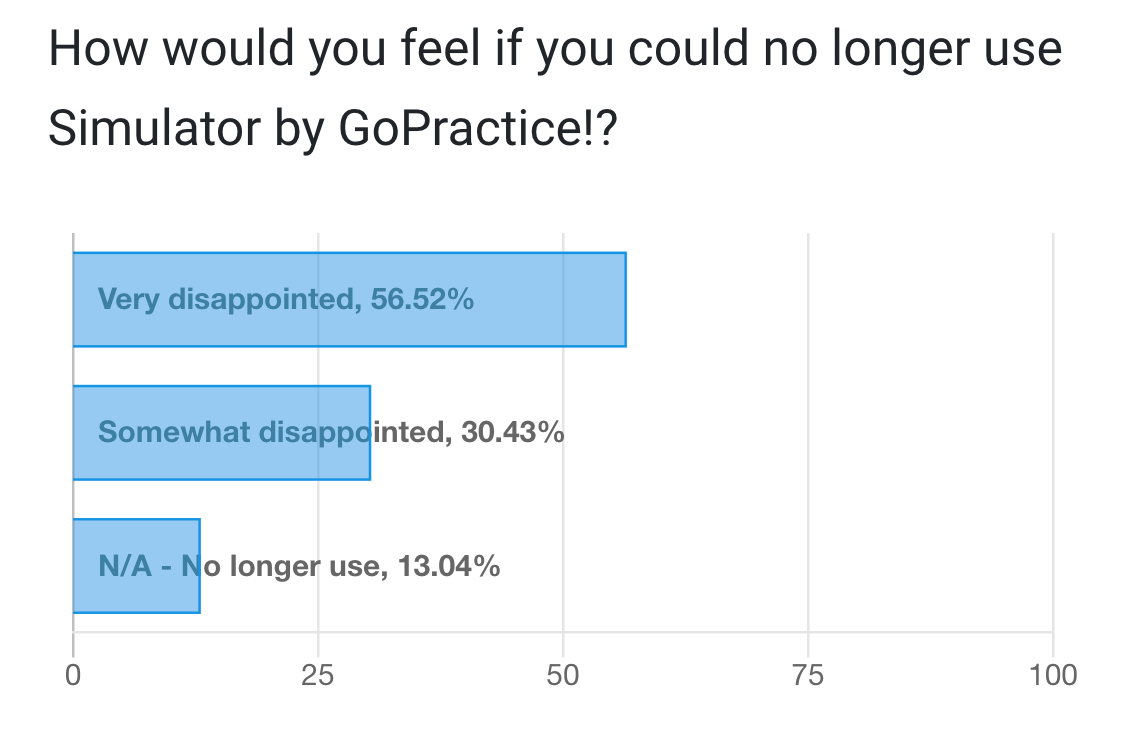Click the 30.43% value text

[x=513, y=433]
